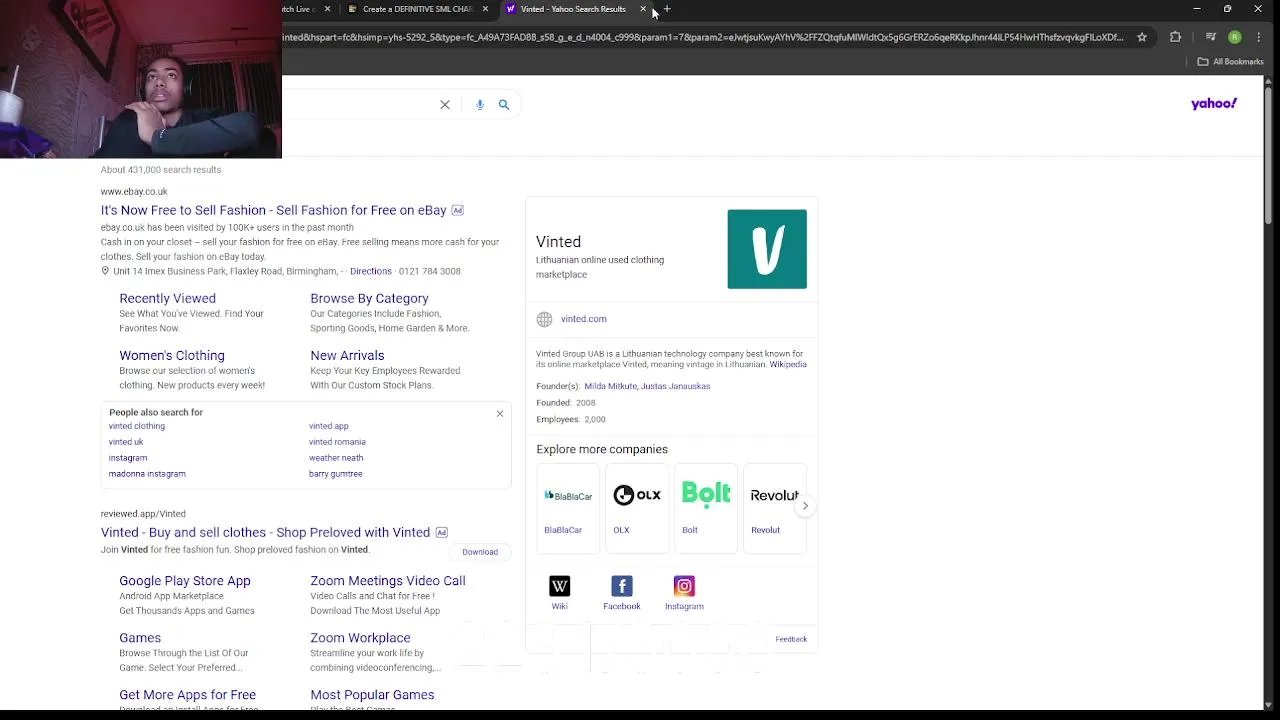This screenshot has width=1280, height=720.
Task: Open the Most Popular Games sitelink
Action: 372,695
